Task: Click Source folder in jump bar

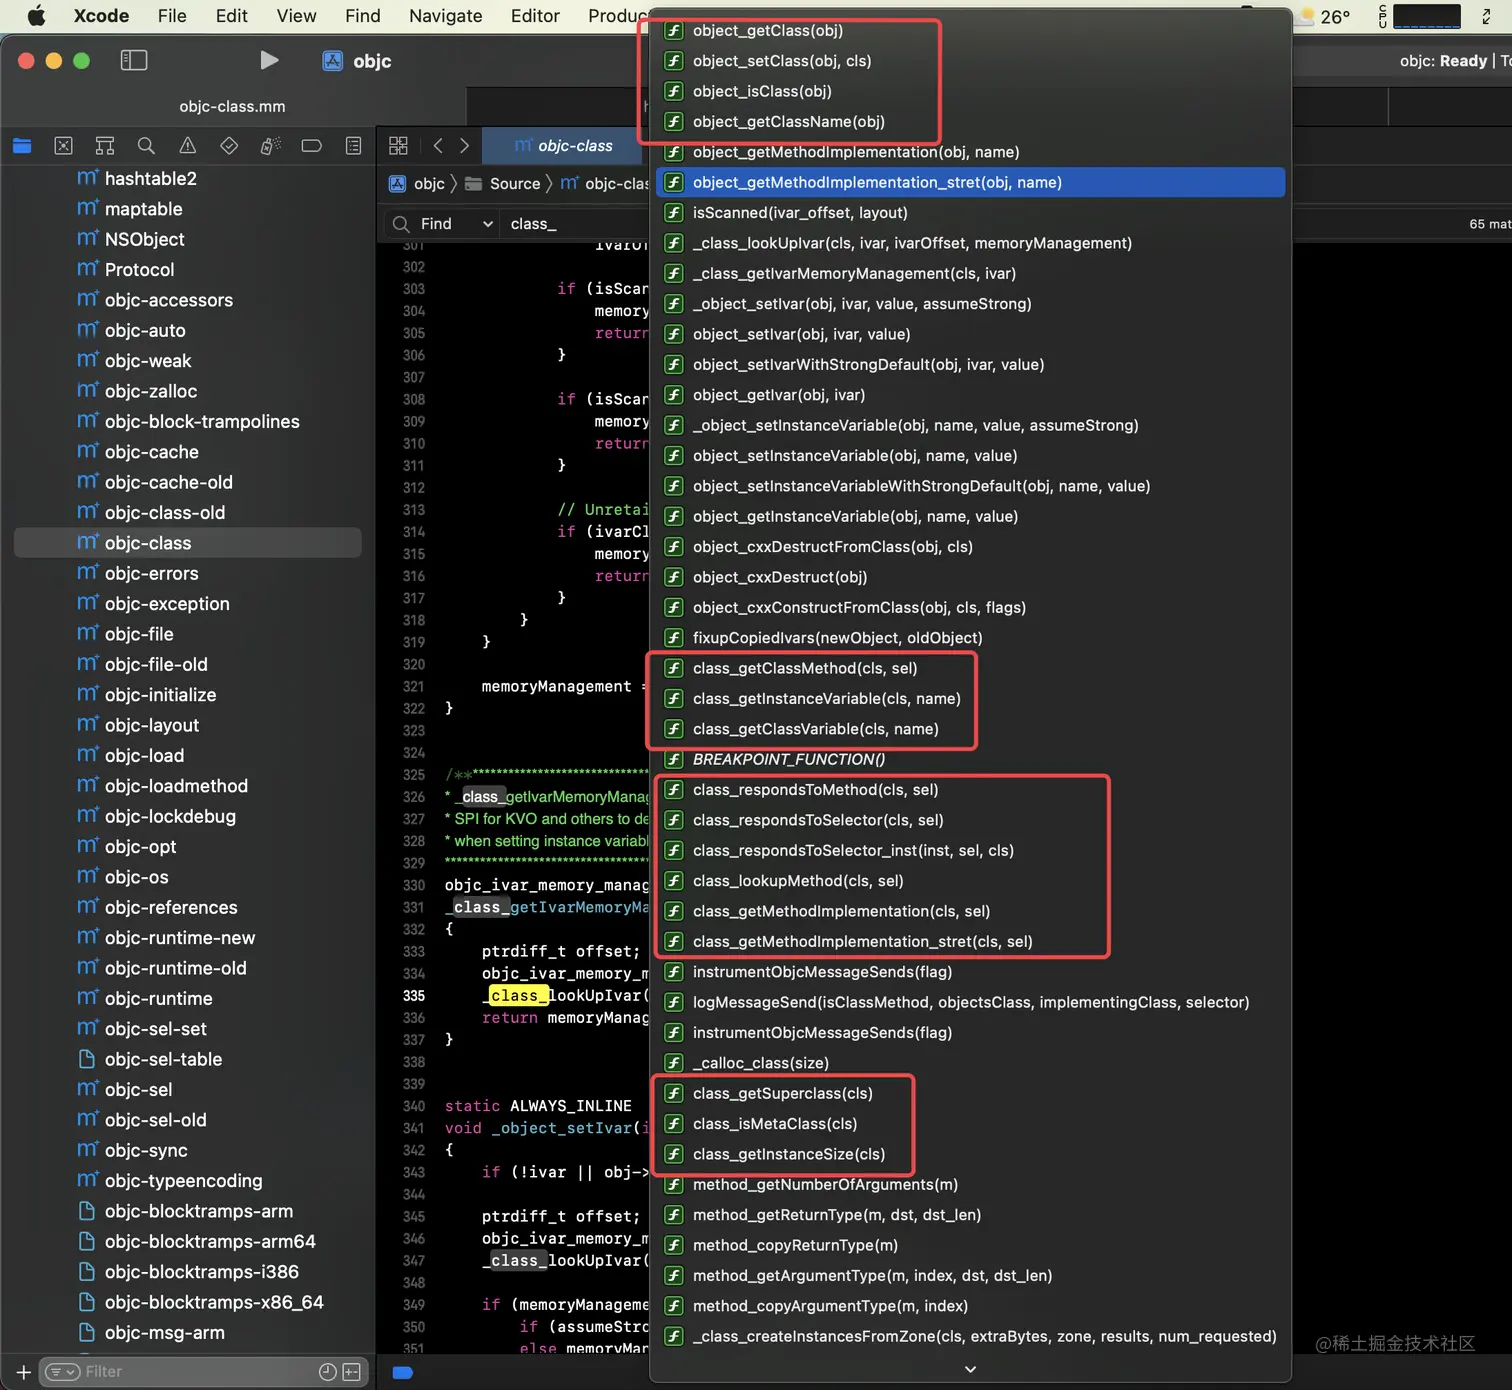Action: (x=503, y=184)
